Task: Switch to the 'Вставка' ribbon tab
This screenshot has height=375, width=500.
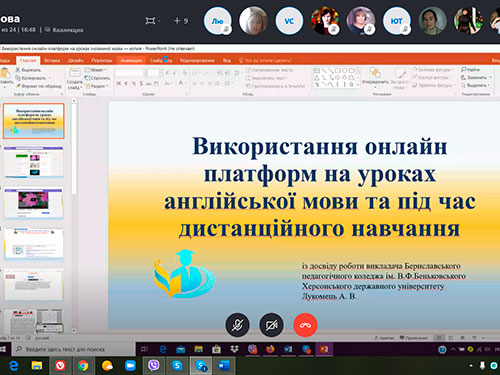Action: (x=52, y=60)
